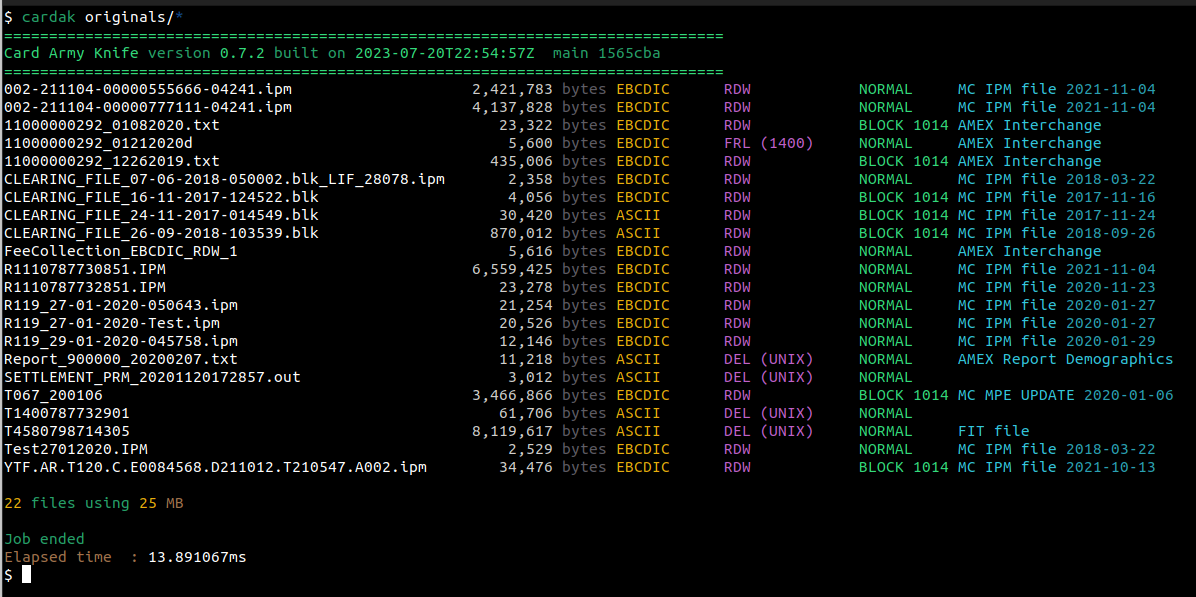Click the 'FIT file' type label
This screenshot has height=597, width=1196.
(993, 431)
